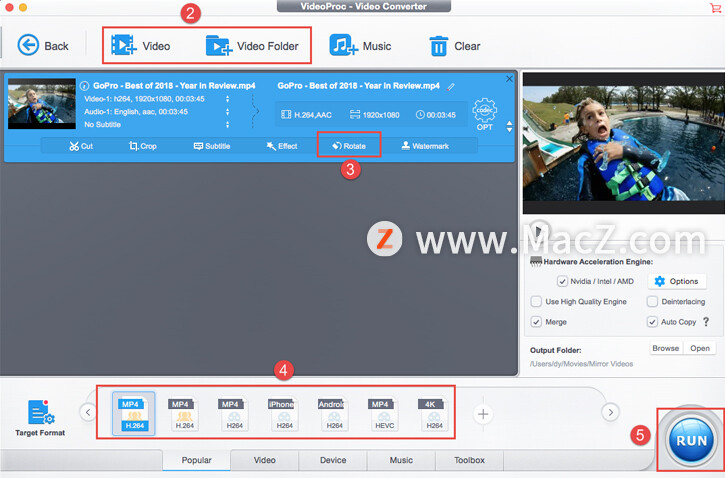The width and height of the screenshot is (725, 478).
Task: Open the Effect tool
Action: click(x=282, y=146)
